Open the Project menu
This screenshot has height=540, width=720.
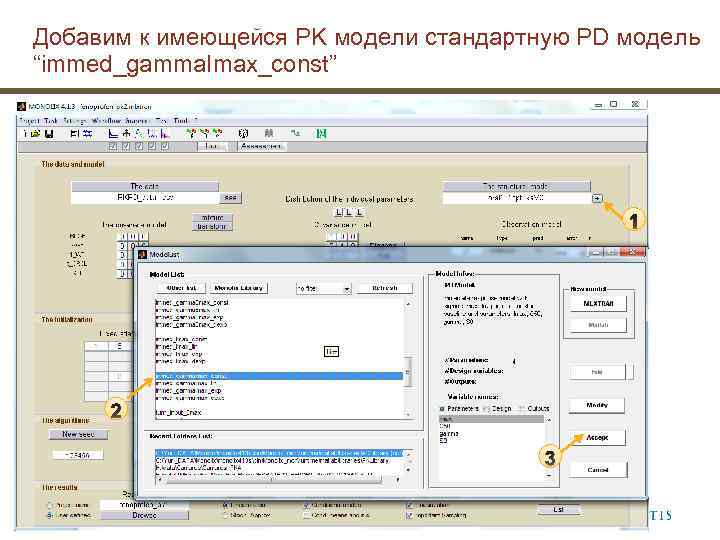tap(28, 120)
